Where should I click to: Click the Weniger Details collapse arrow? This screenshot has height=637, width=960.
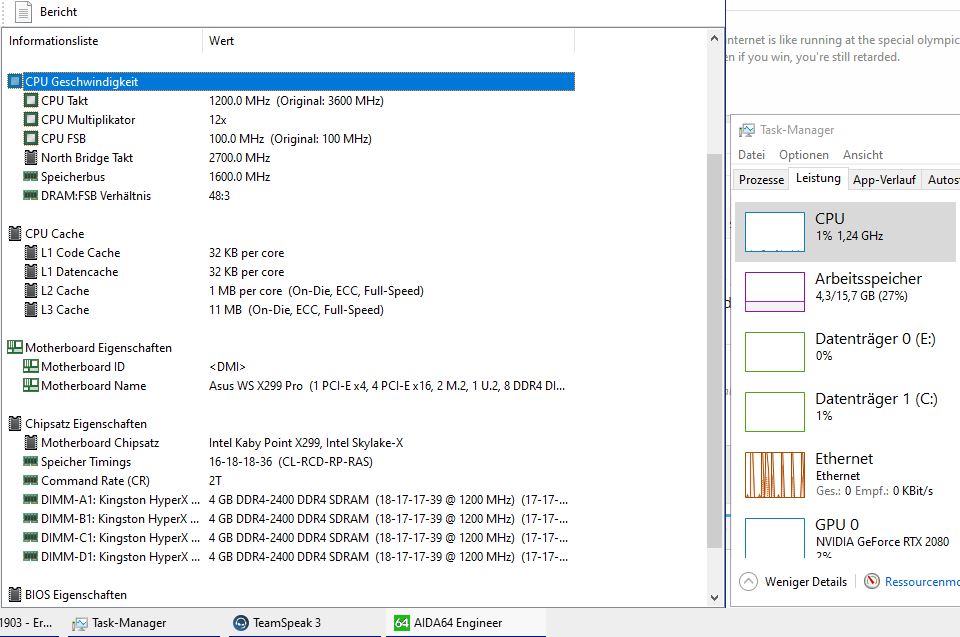[748, 581]
